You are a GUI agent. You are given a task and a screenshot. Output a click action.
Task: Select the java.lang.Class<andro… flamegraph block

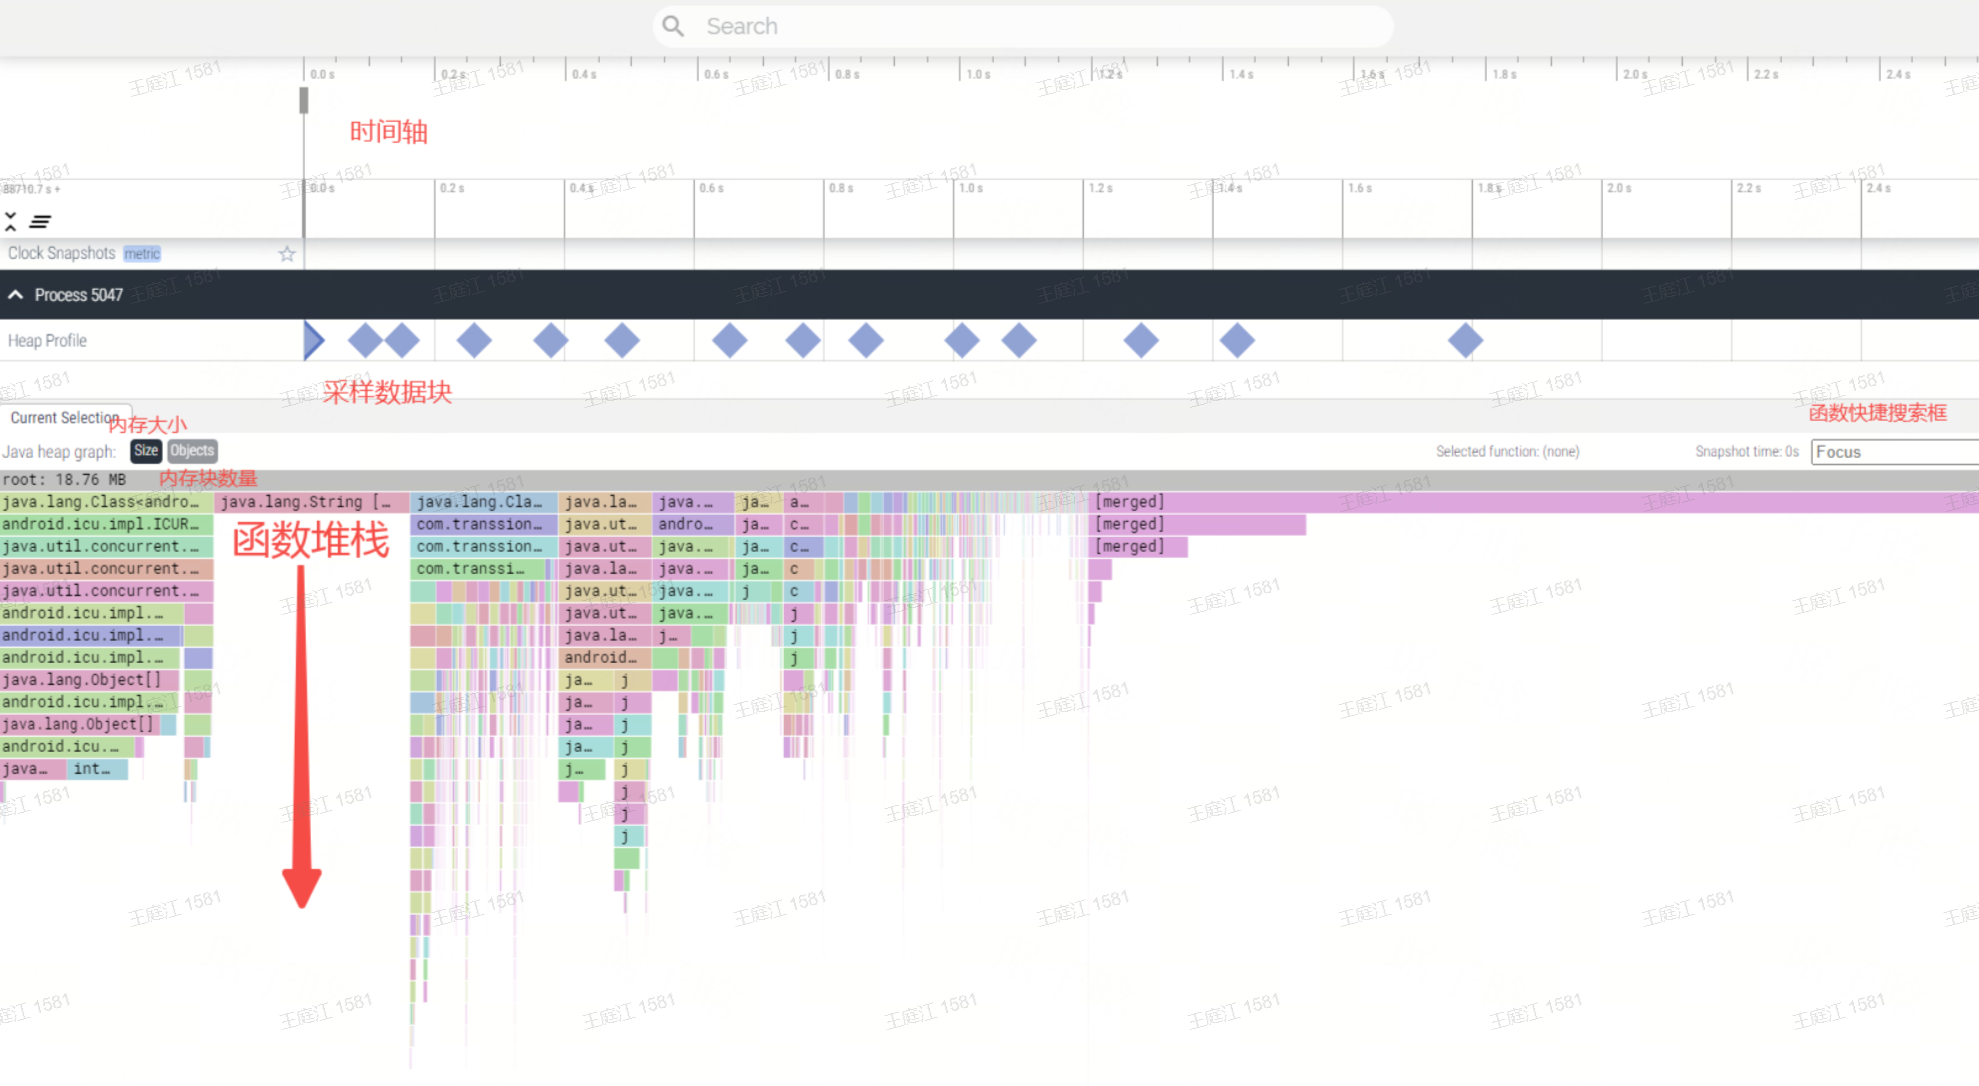[106, 502]
